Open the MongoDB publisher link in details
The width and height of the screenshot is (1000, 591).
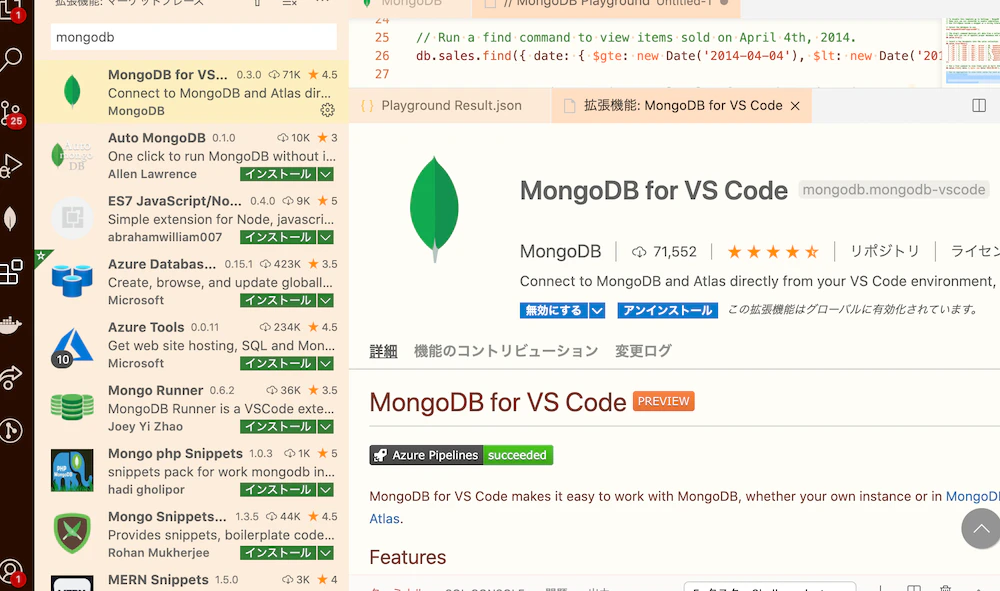click(x=560, y=252)
